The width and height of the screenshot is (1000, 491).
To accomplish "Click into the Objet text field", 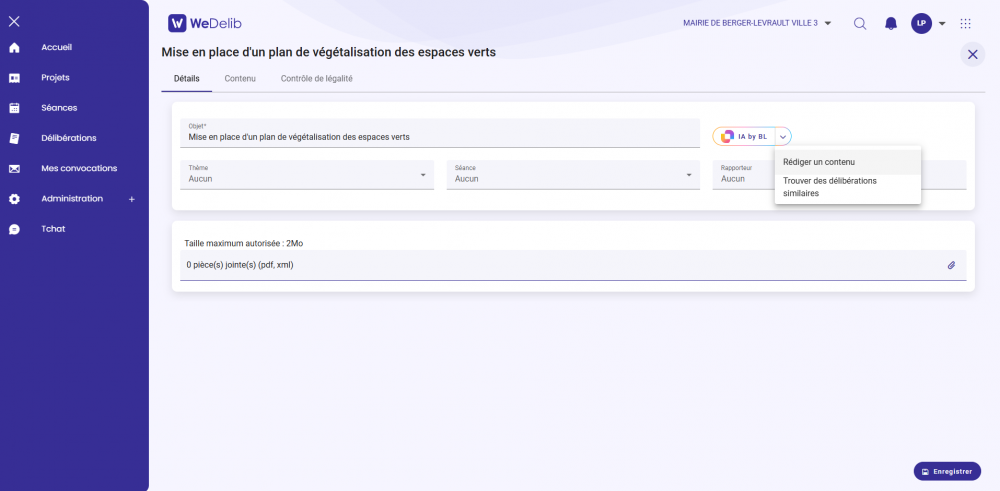I will point(440,137).
